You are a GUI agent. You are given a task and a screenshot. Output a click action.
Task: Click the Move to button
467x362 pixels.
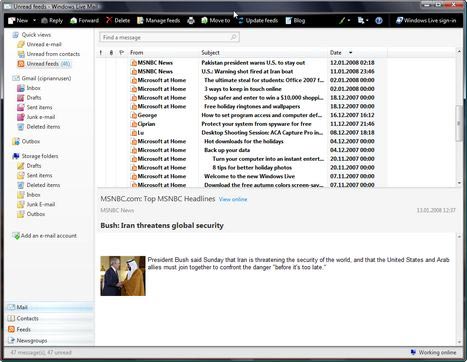click(216, 21)
